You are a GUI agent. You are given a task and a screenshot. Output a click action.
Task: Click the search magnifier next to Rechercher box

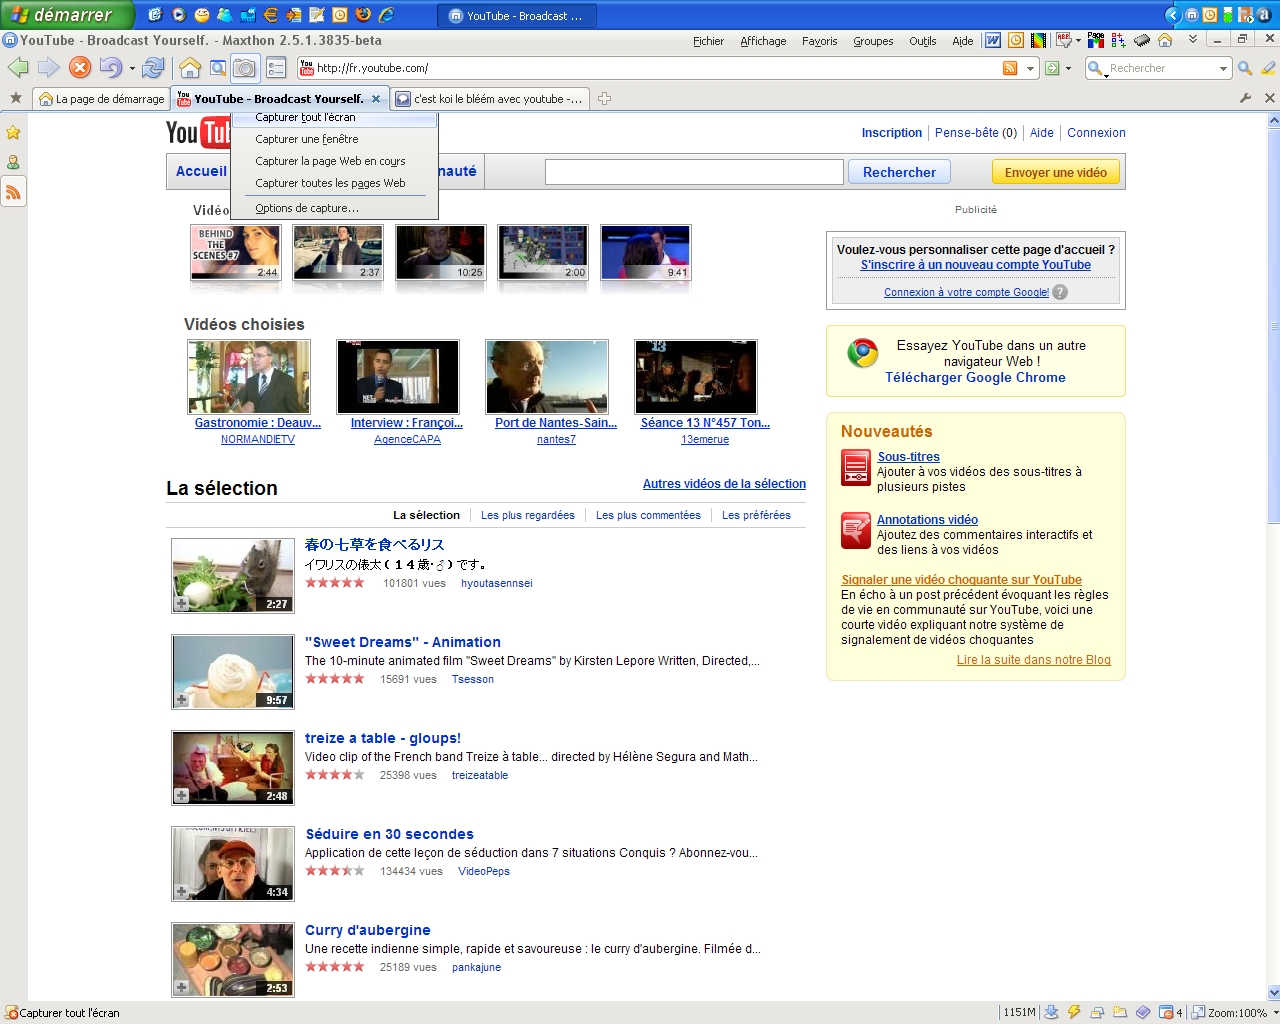(1245, 68)
